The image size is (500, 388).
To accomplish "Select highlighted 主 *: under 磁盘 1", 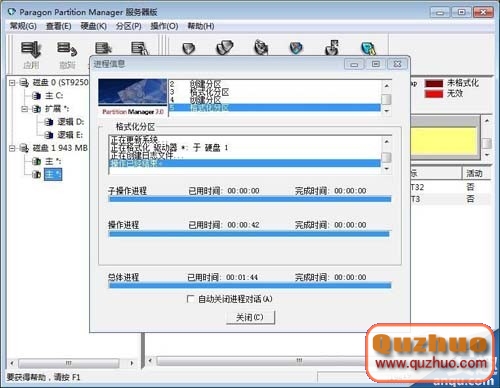I will point(53,174).
